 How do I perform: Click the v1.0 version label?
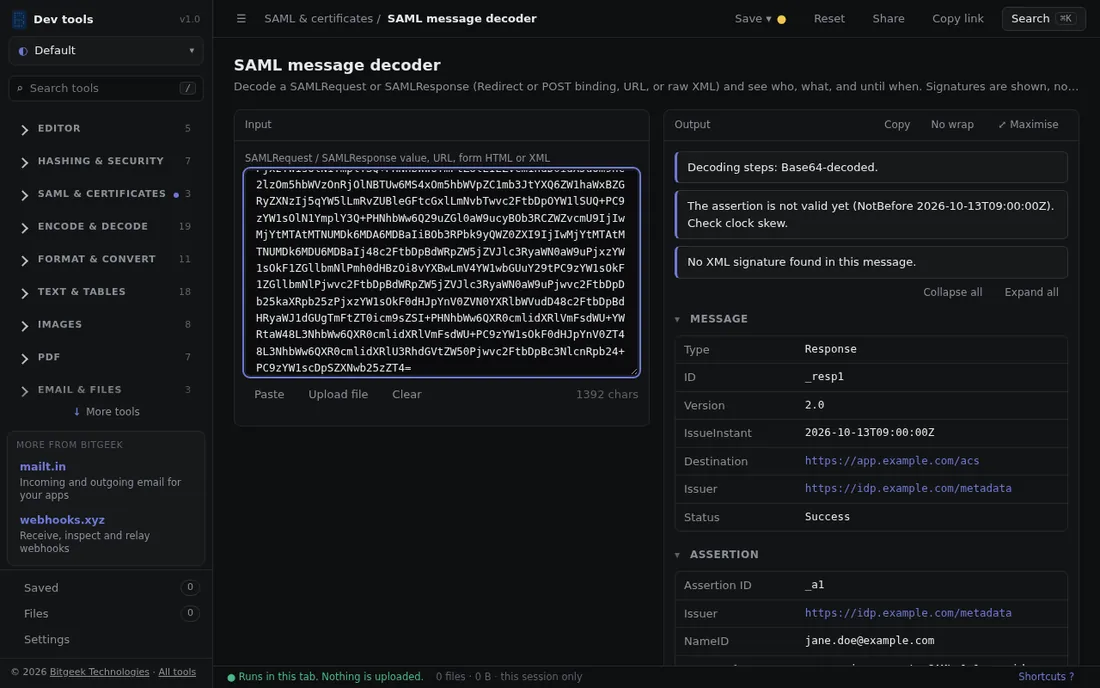coord(189,19)
